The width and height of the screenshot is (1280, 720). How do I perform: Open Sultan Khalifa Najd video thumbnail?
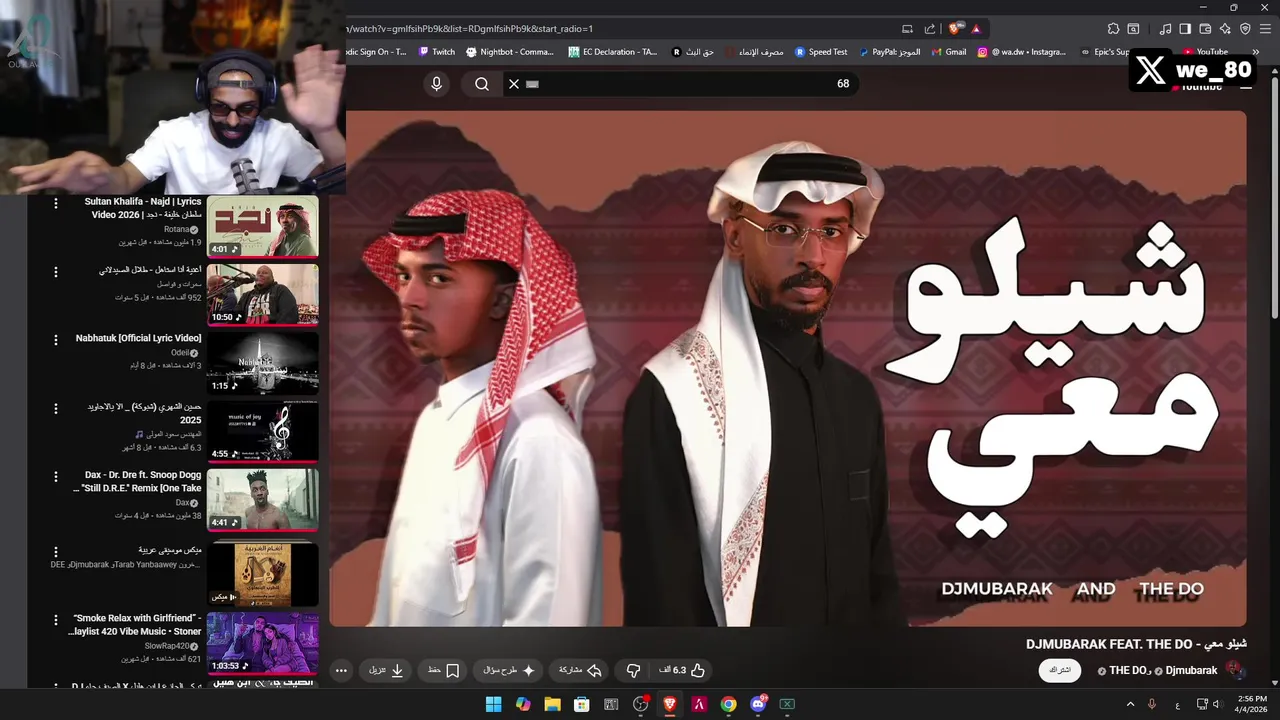263,226
